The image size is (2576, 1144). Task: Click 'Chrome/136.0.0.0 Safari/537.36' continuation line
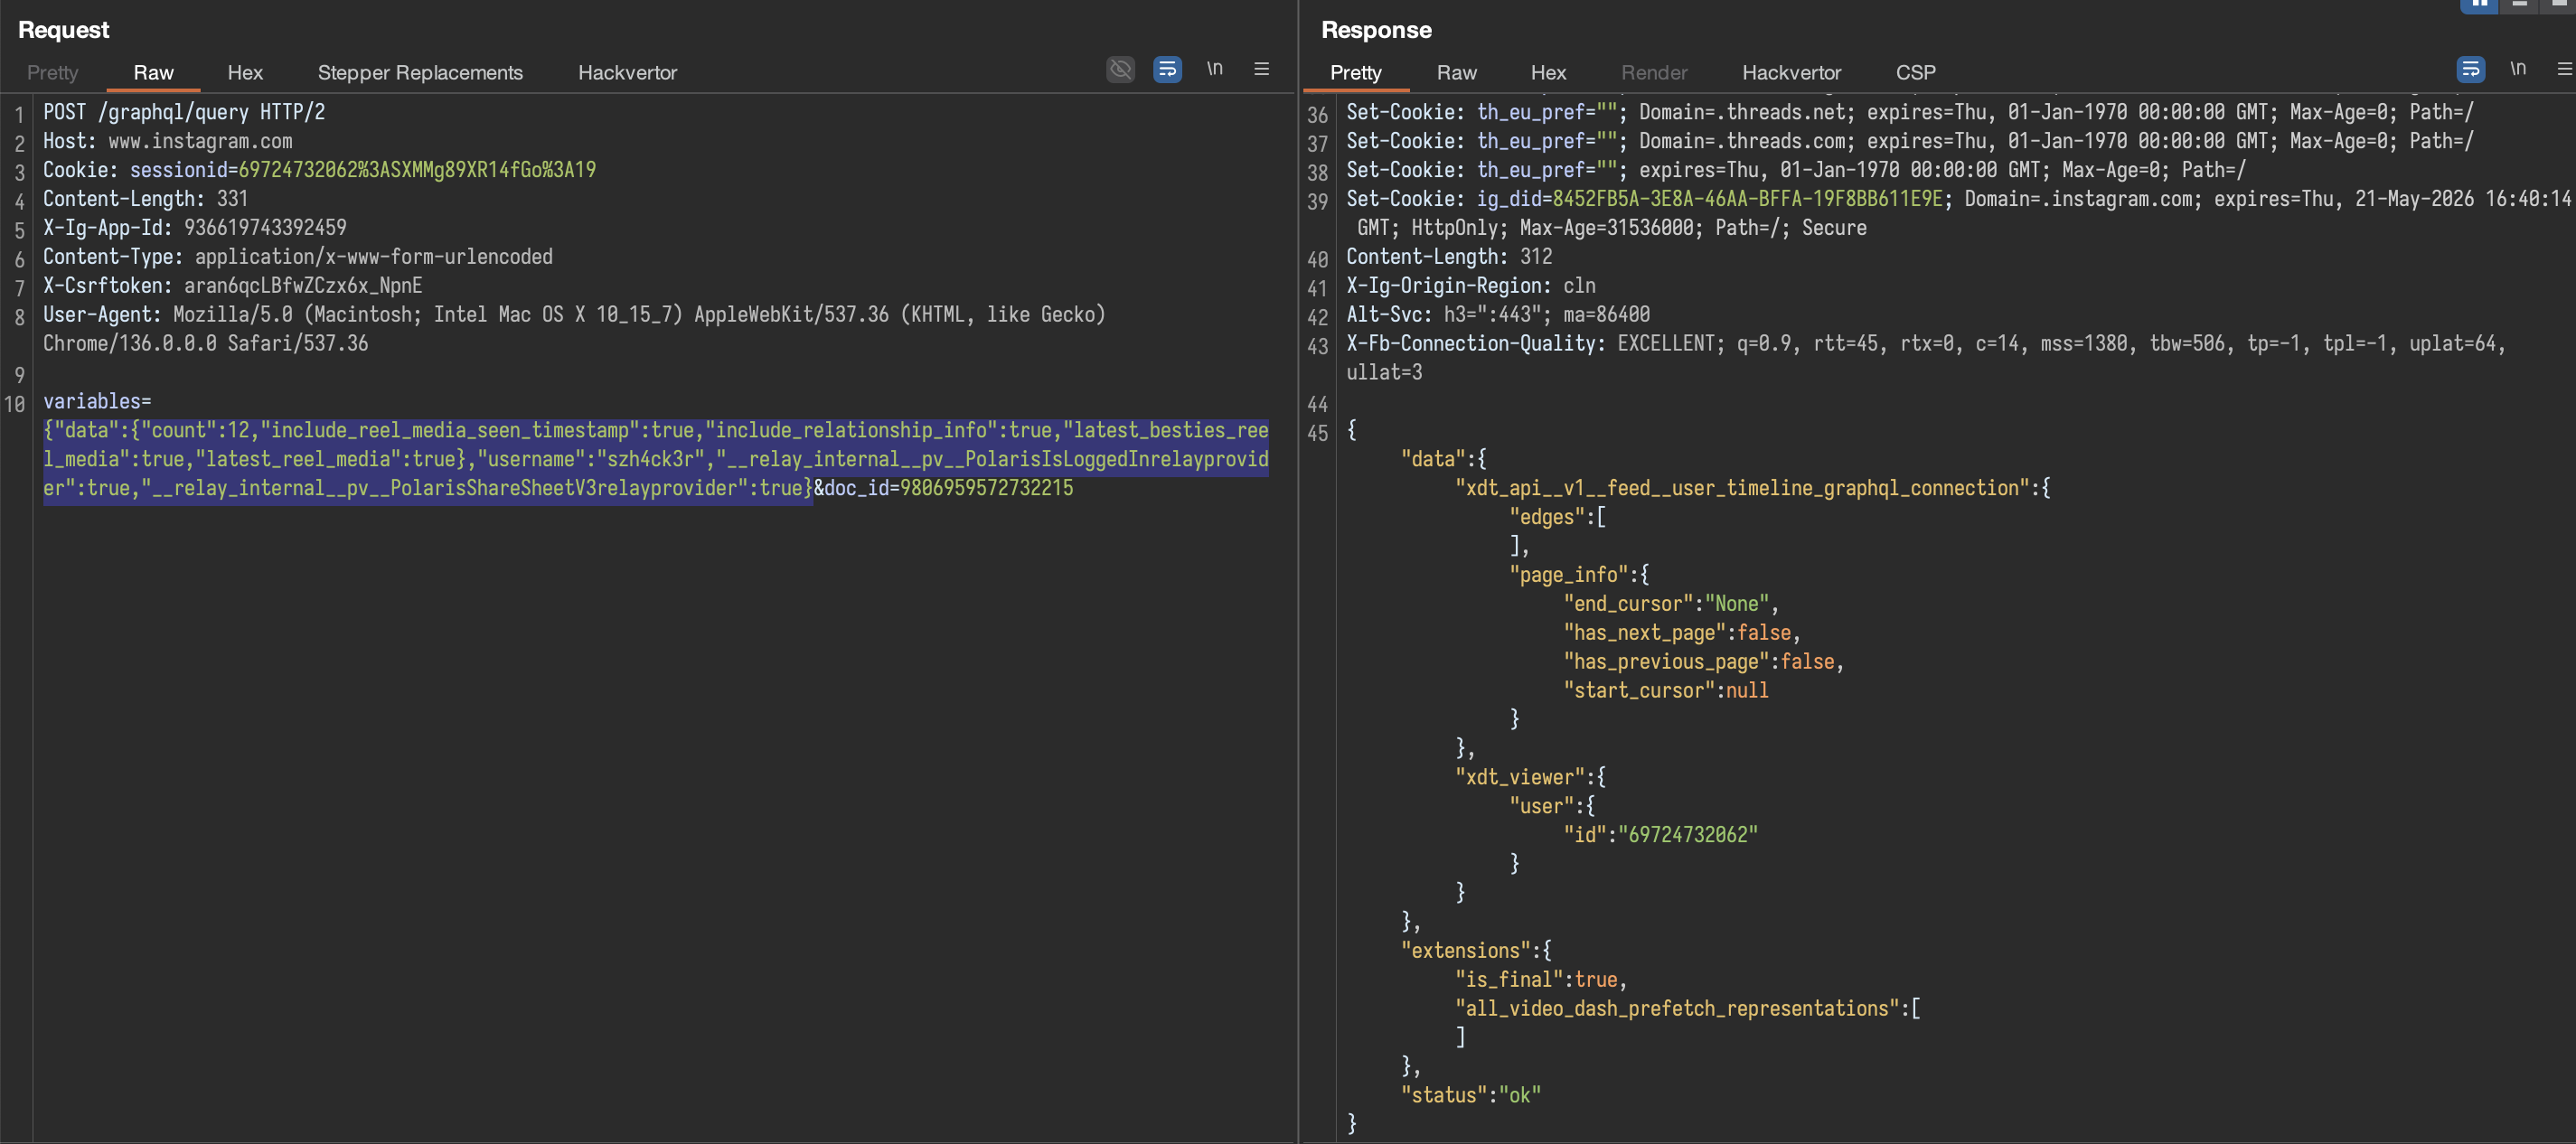coord(206,344)
